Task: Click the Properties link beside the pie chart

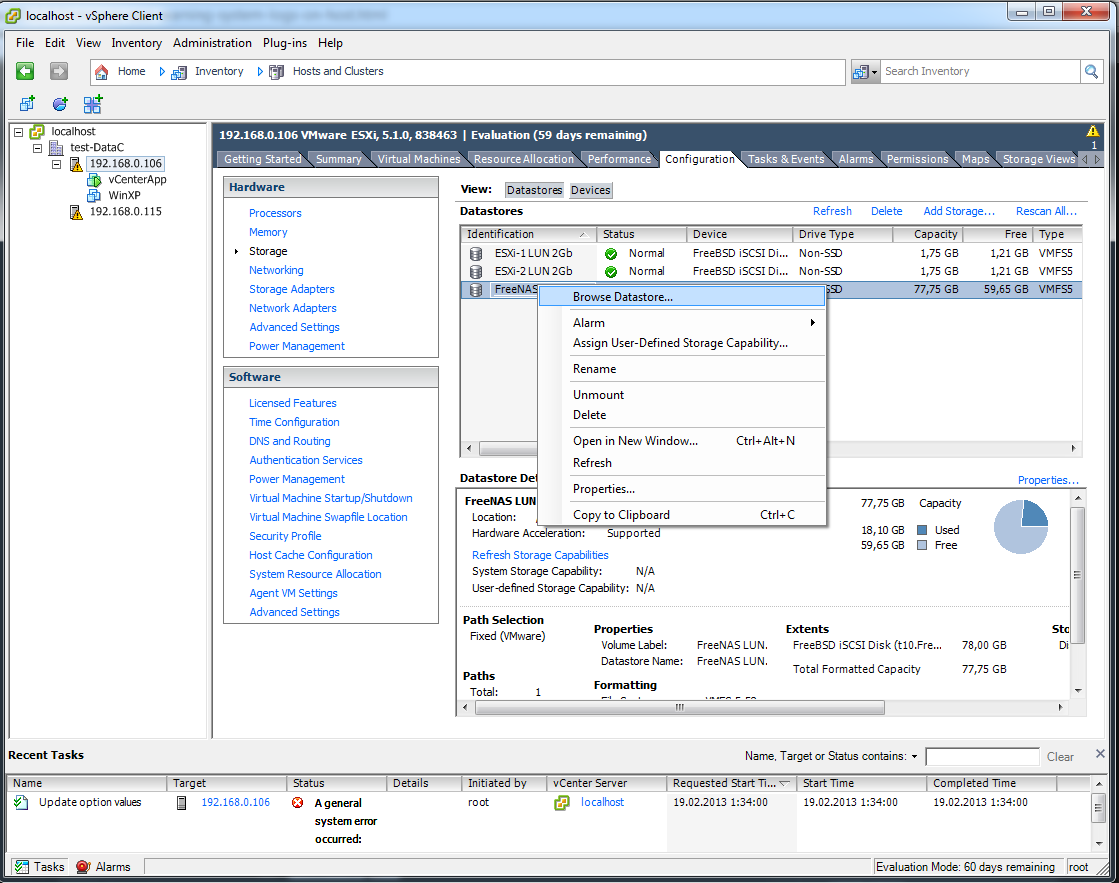Action: [x=1048, y=480]
